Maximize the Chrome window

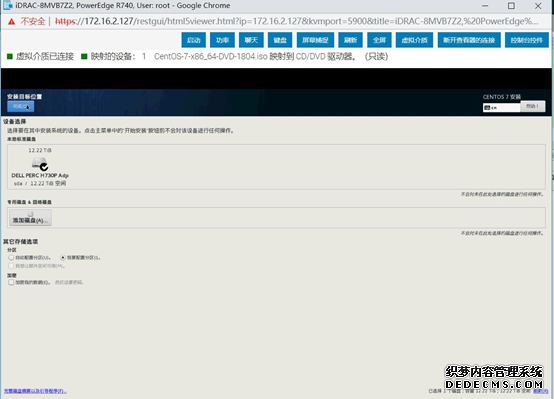click(511, 6)
